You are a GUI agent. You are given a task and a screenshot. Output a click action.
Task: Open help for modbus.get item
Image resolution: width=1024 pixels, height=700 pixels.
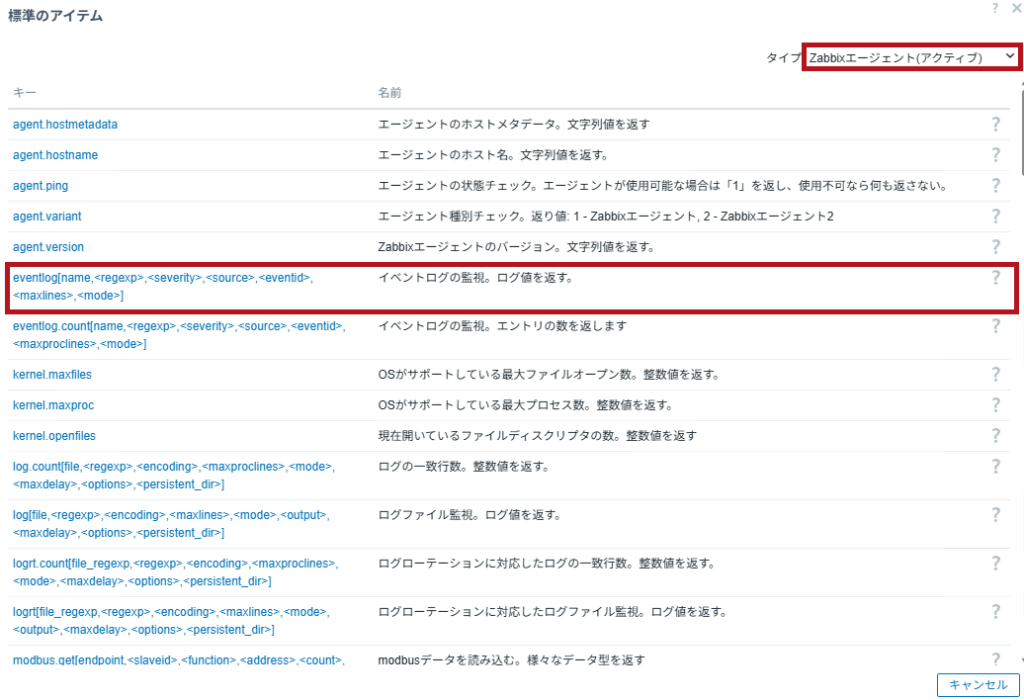coord(996,661)
